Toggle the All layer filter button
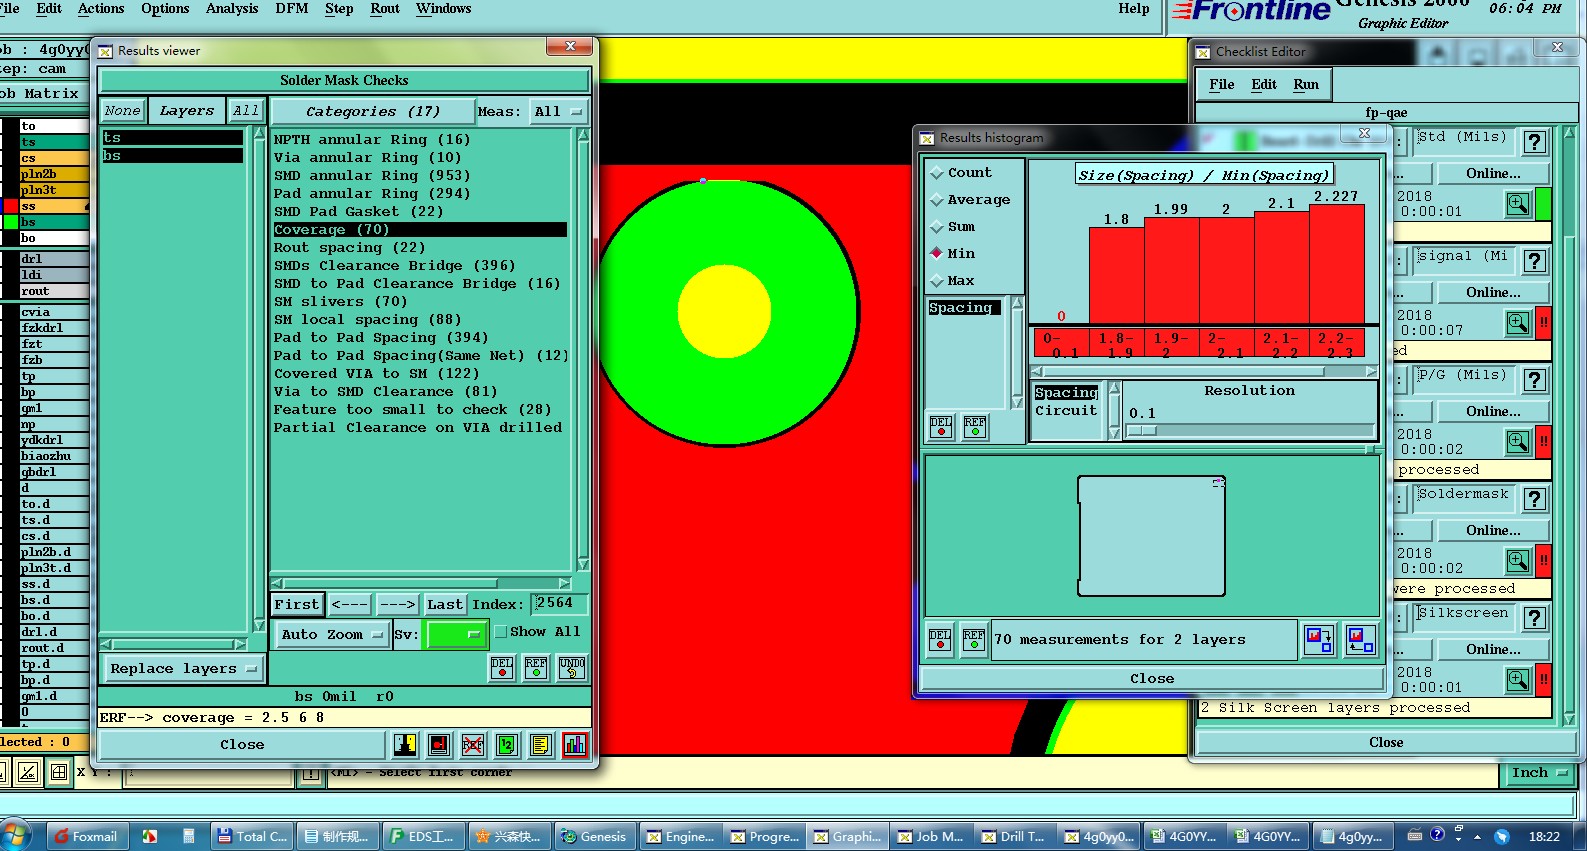The height and width of the screenshot is (851, 1587). [246, 111]
